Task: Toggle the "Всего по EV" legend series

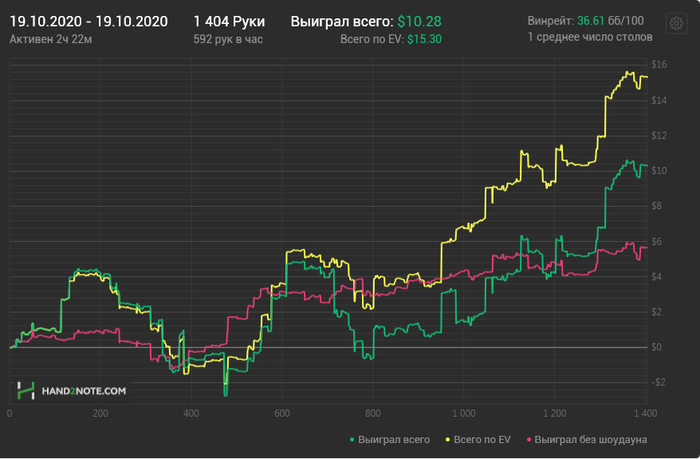Action: pos(478,440)
